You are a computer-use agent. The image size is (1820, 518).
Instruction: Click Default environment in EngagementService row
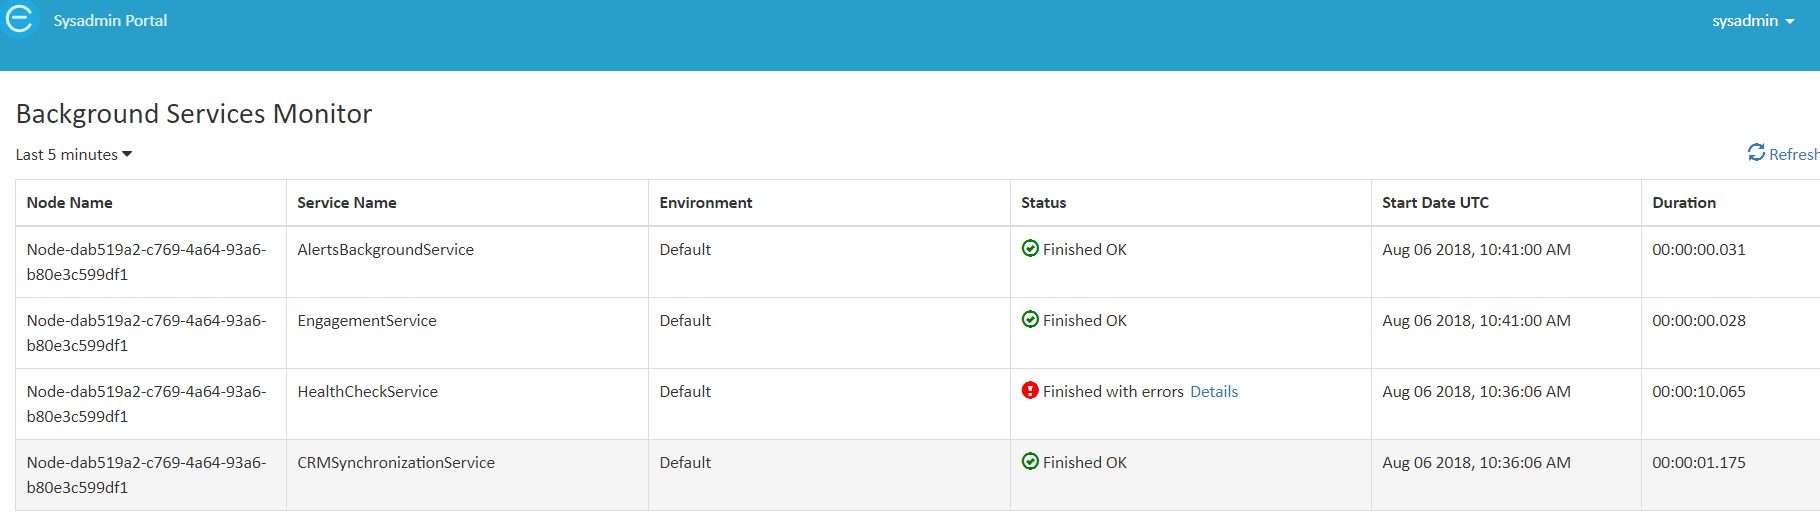click(x=685, y=321)
